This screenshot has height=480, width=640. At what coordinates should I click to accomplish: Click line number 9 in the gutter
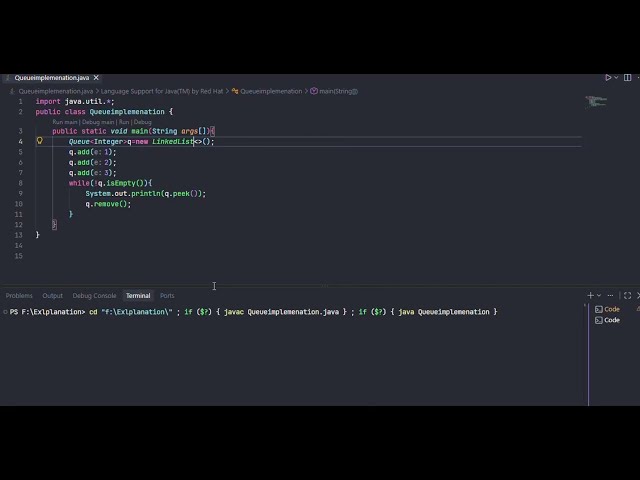click(x=20, y=193)
